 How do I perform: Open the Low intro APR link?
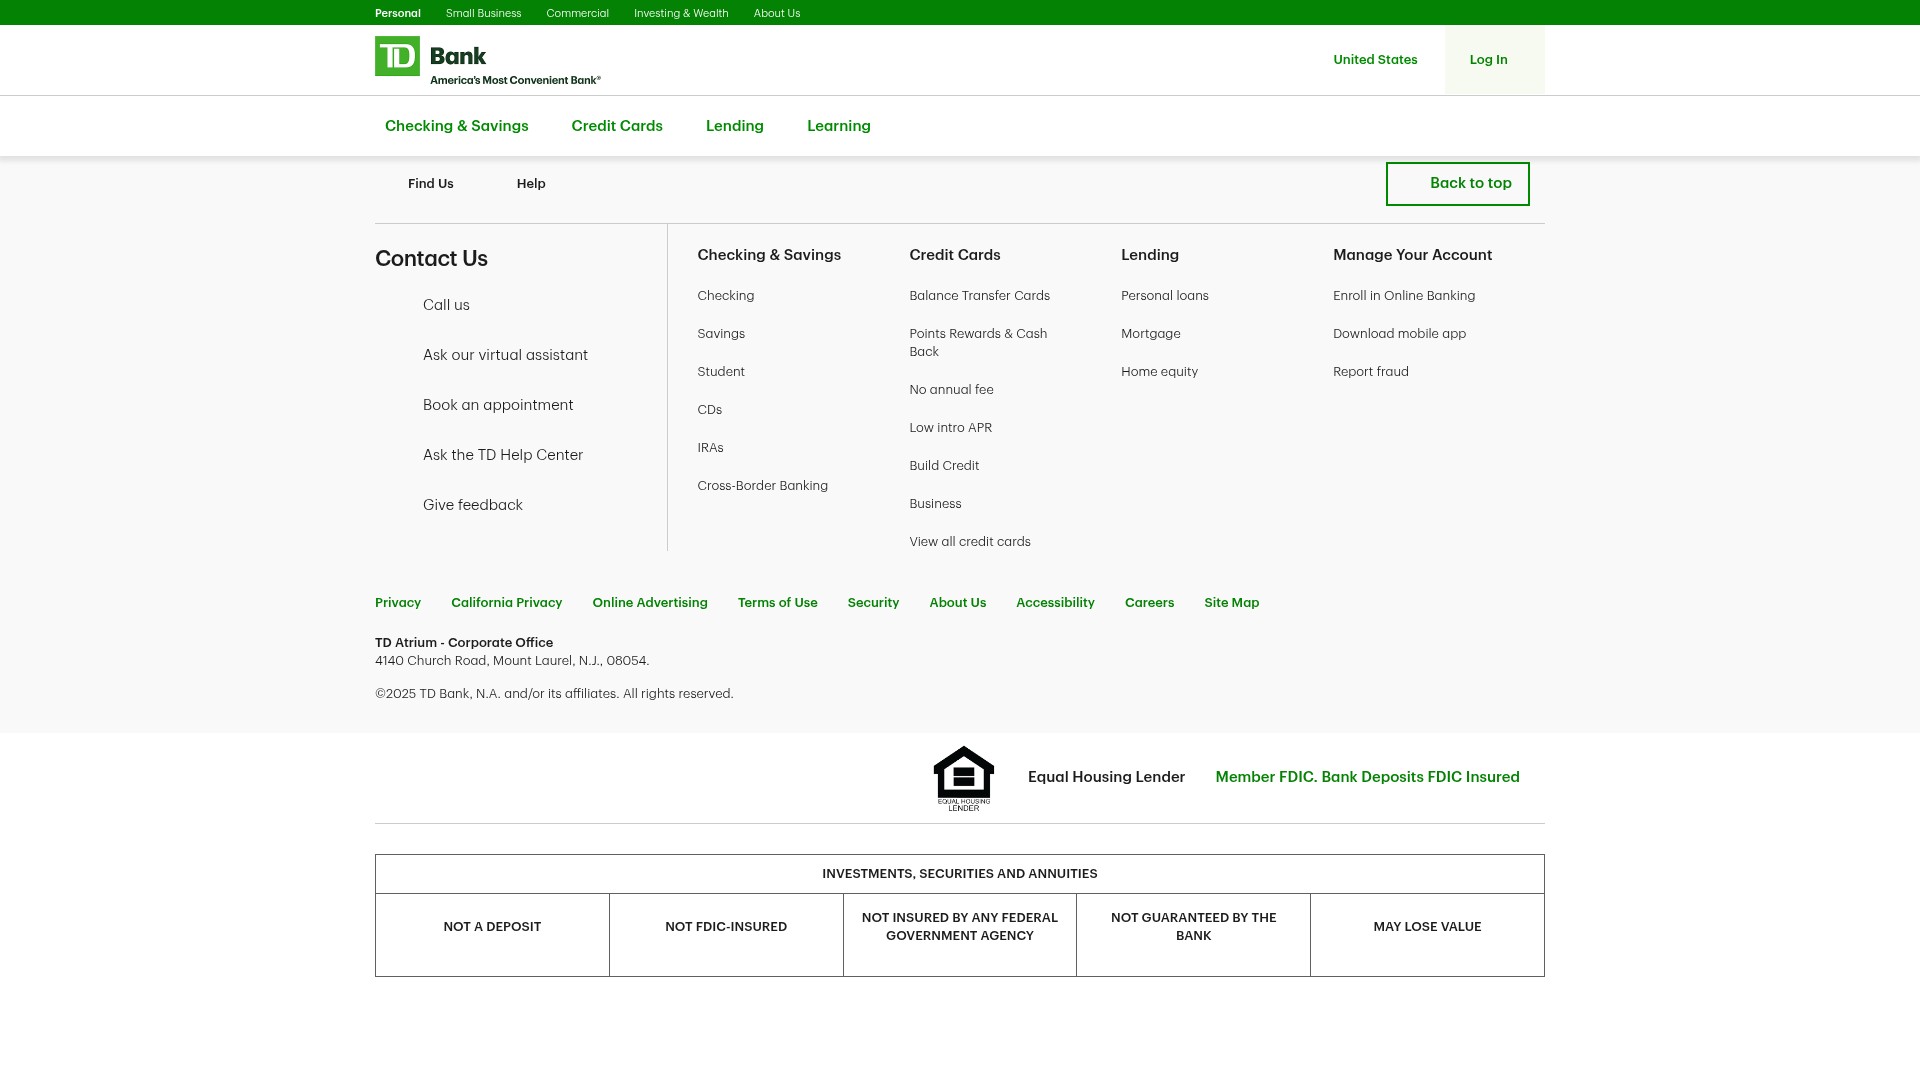[x=950, y=428]
